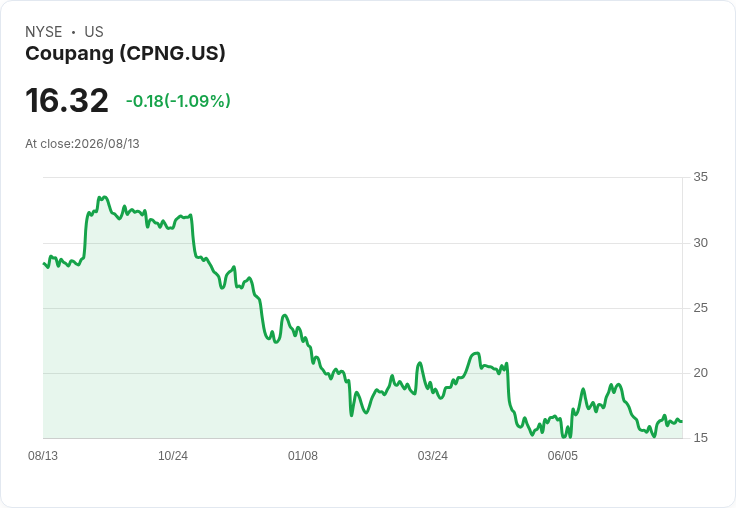Viewport: 736px width, 508px height.
Task: Click the chart line's highest peak
Action: tap(104, 197)
